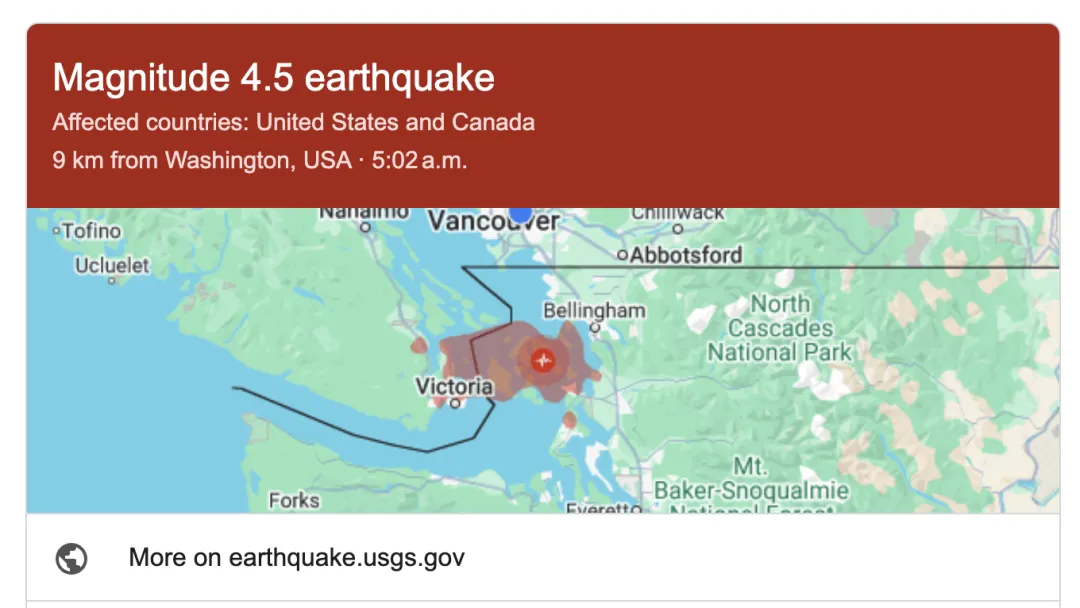Click the Tofino town marker
The image size is (1080, 608).
click(56, 231)
